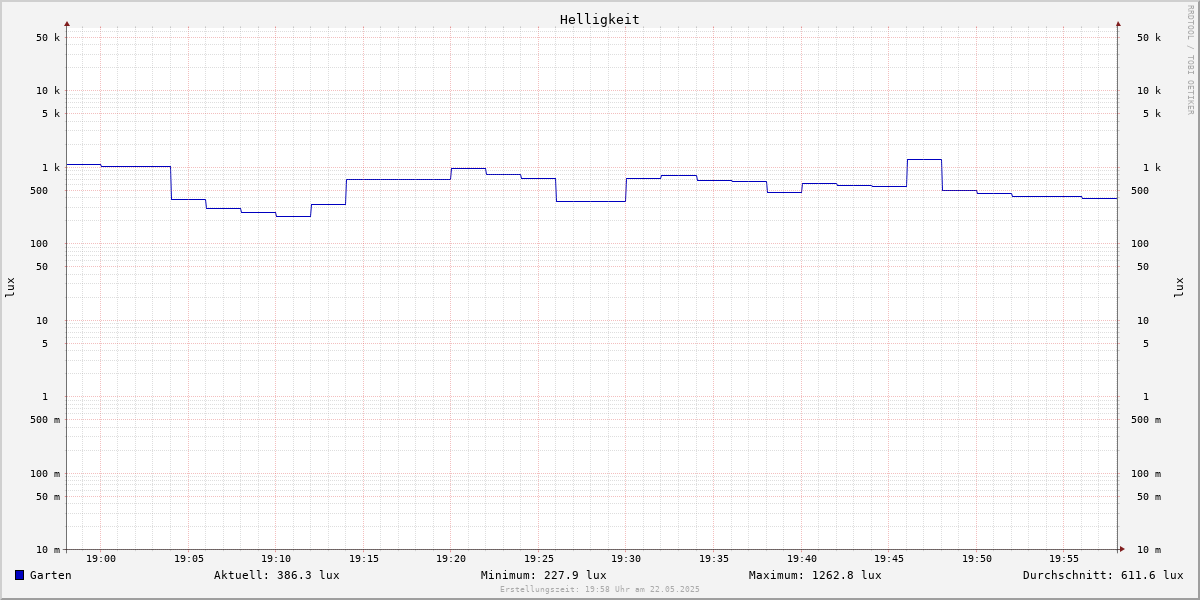Click the blue Garten legend color swatch
Viewport: 1200px width, 600px height.
coord(19,575)
